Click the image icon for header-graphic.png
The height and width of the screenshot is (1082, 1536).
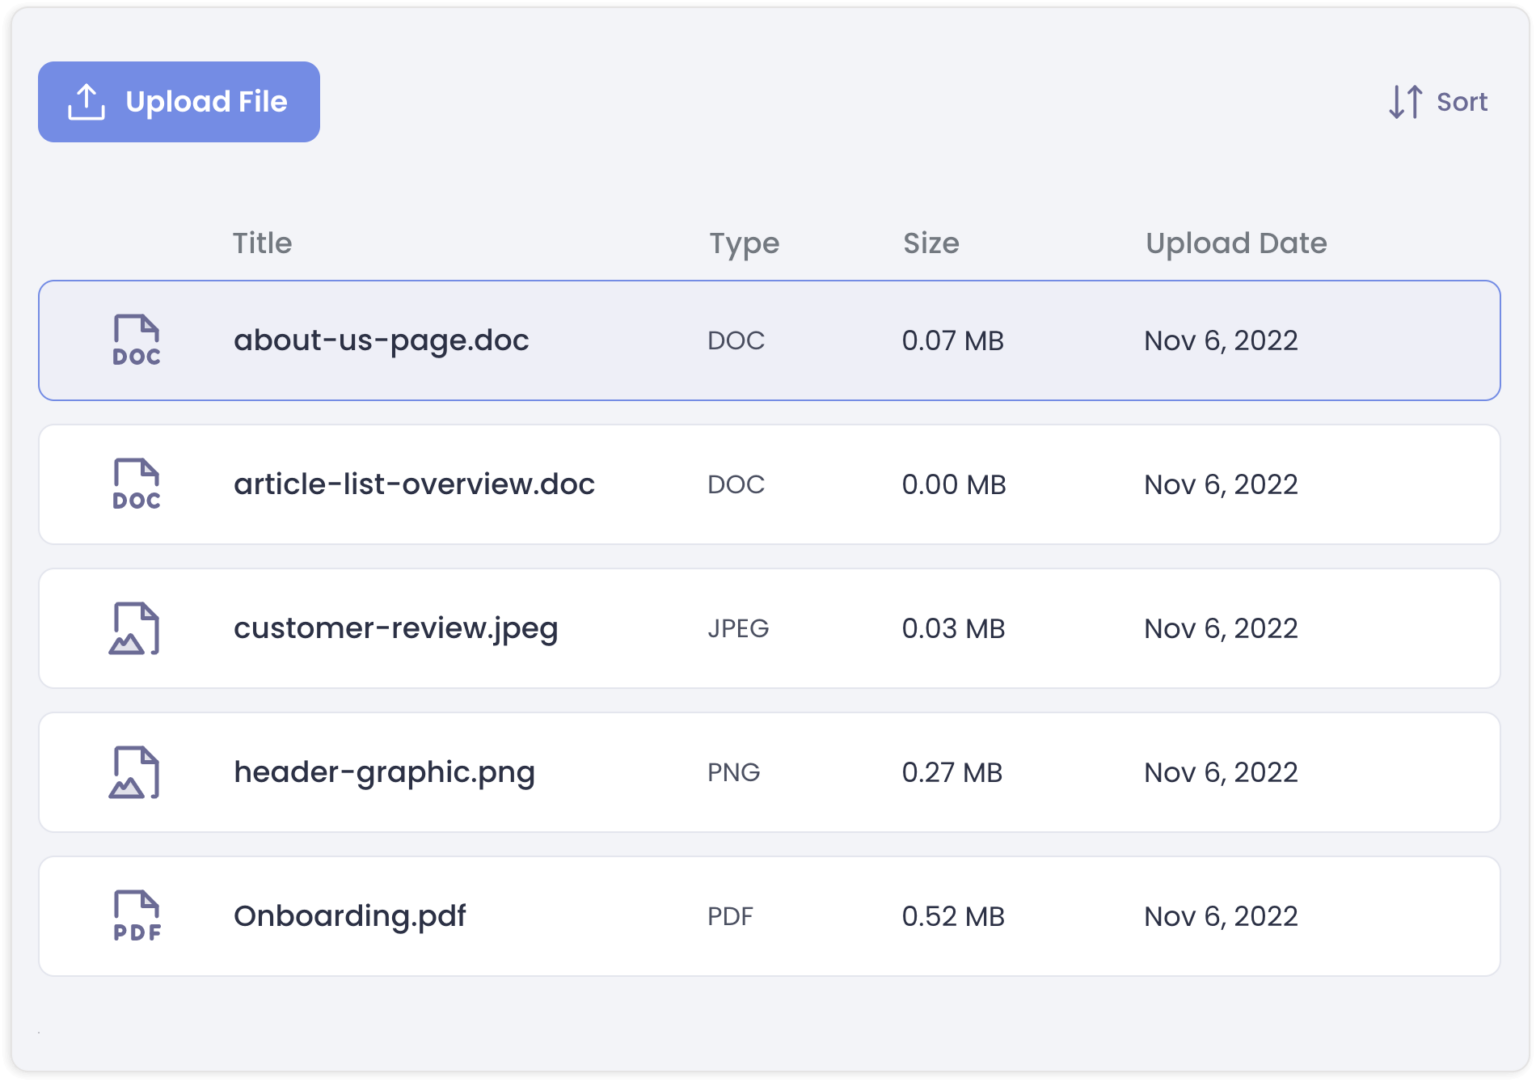click(136, 772)
